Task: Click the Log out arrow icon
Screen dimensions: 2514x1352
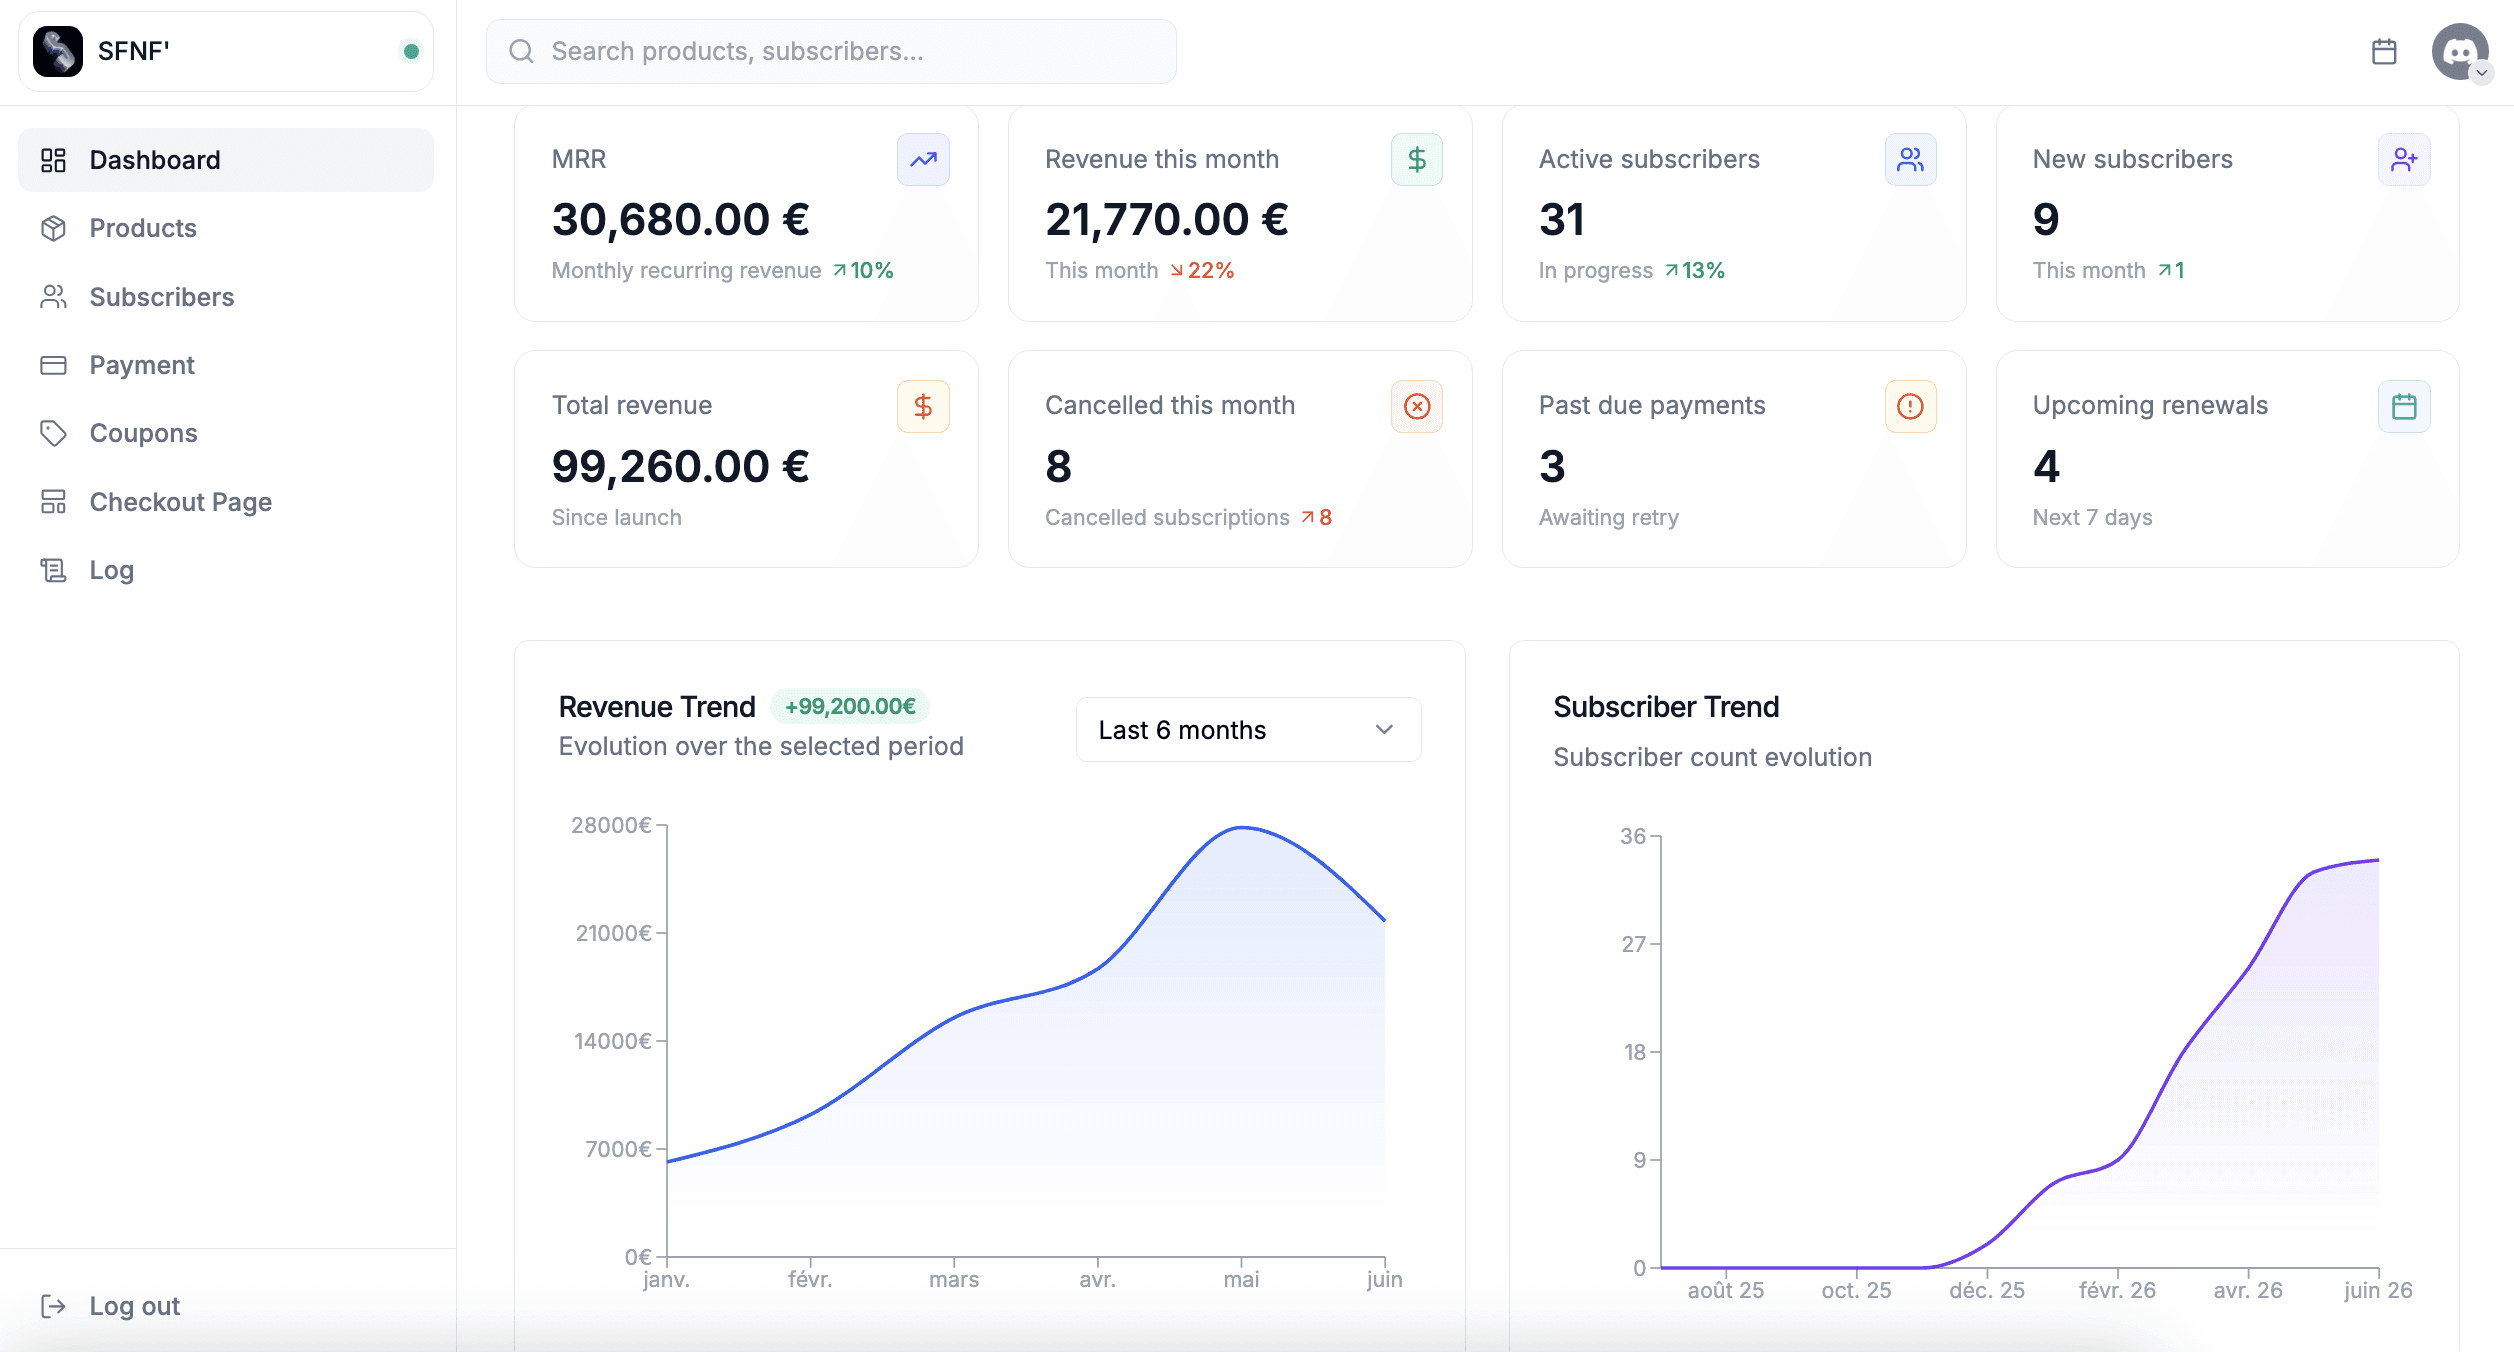Action: coord(53,1306)
